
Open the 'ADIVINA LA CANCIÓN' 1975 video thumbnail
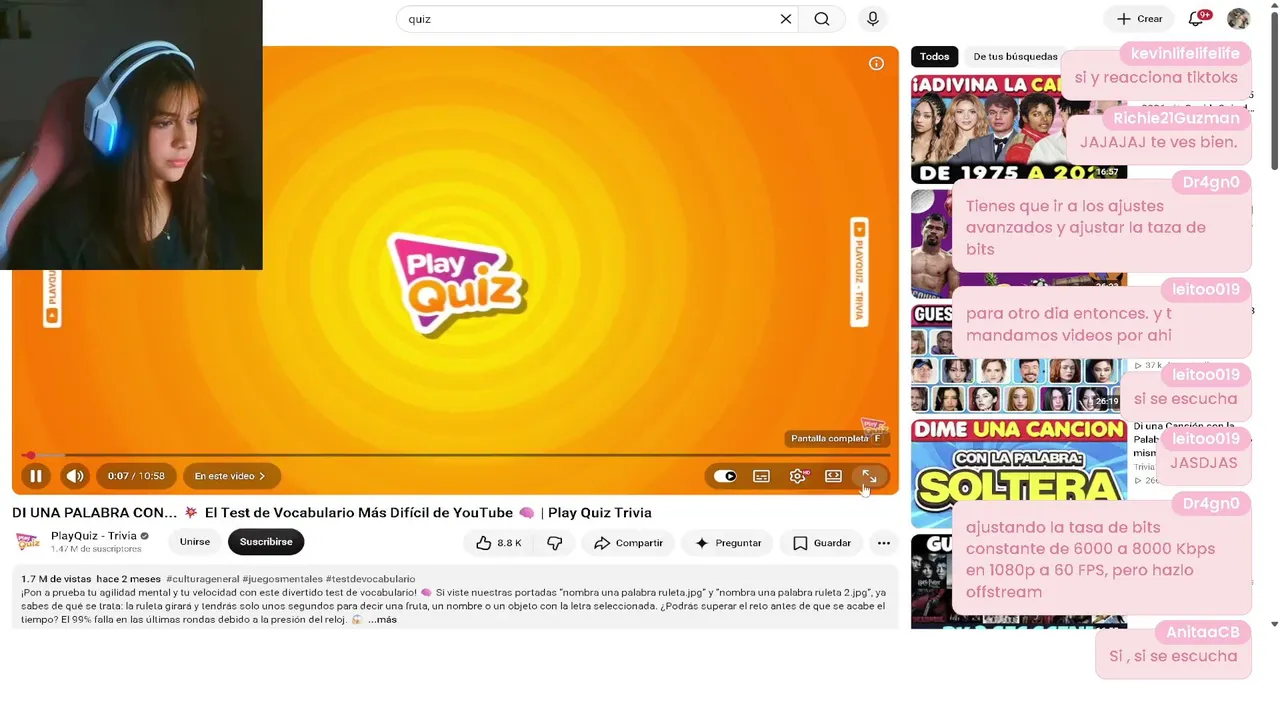coord(1019,128)
